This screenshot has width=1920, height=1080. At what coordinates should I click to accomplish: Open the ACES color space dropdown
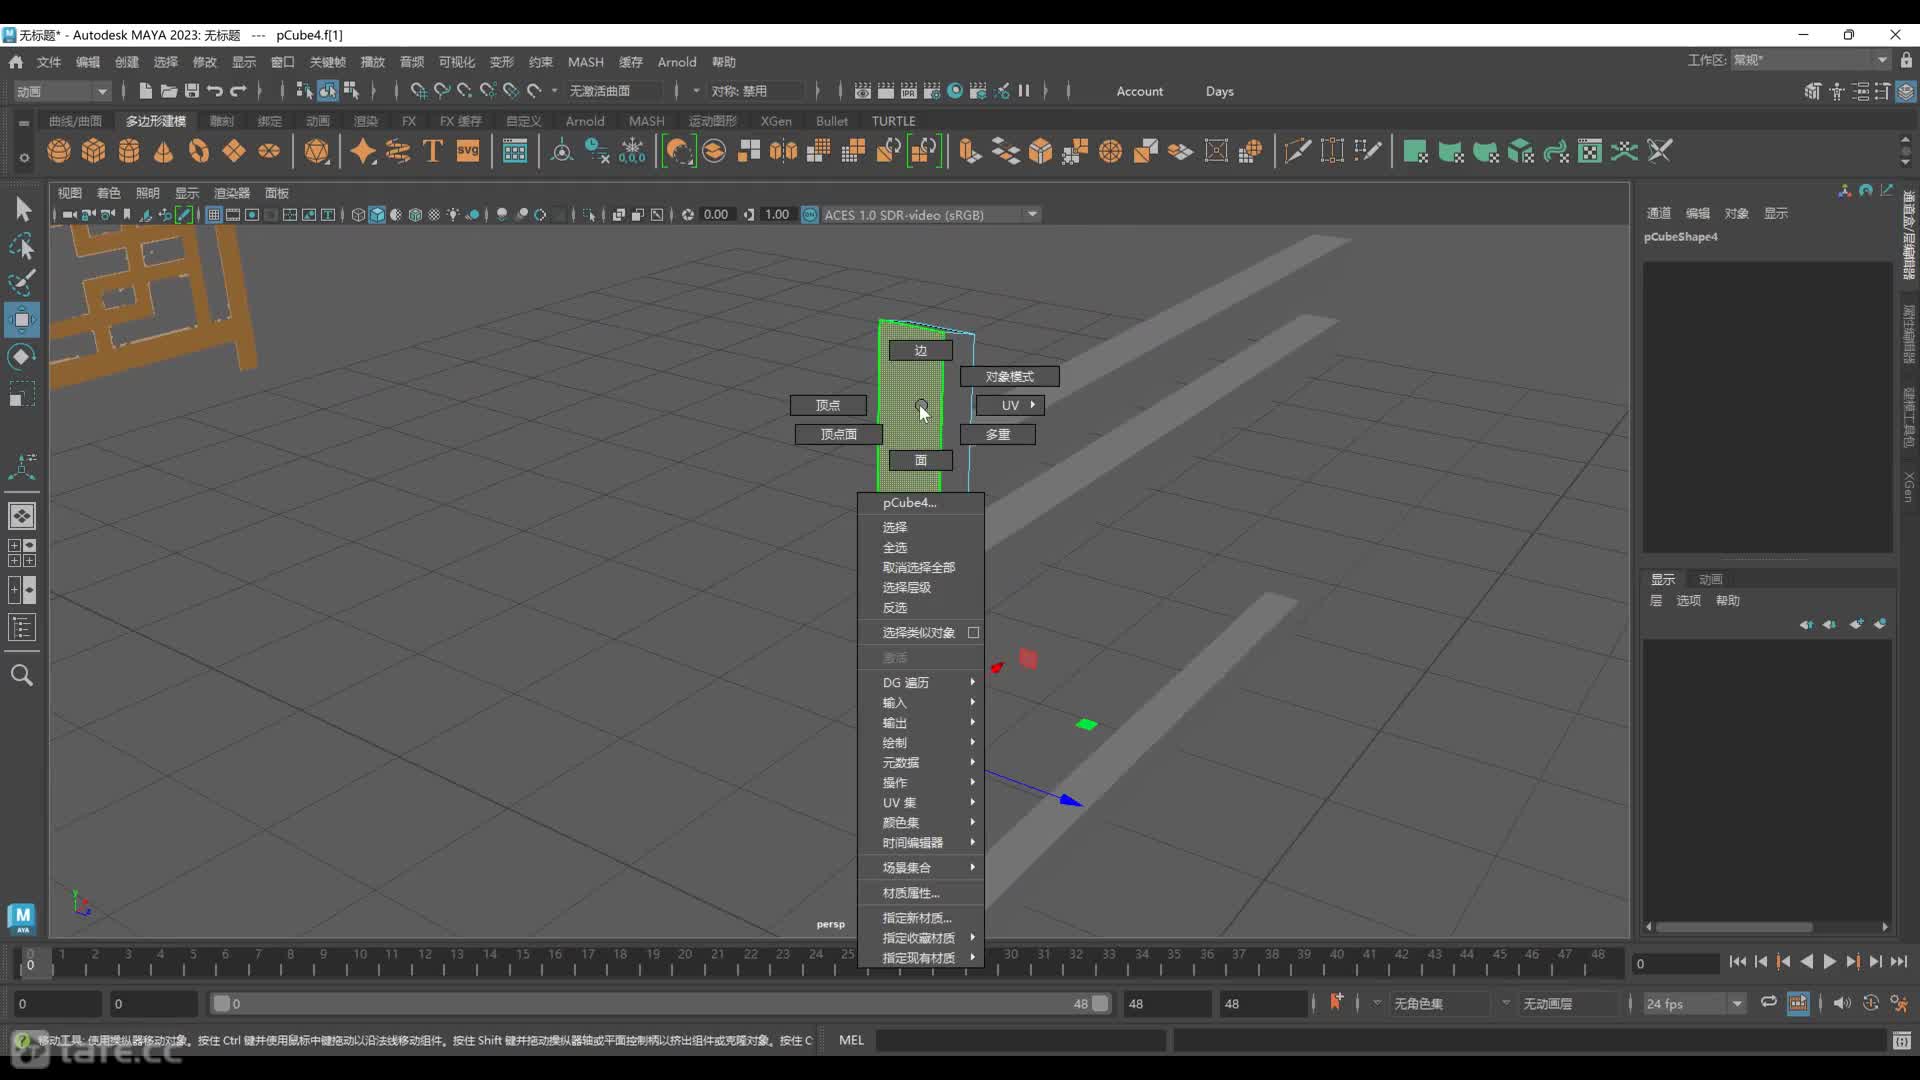pyautogui.click(x=1031, y=215)
